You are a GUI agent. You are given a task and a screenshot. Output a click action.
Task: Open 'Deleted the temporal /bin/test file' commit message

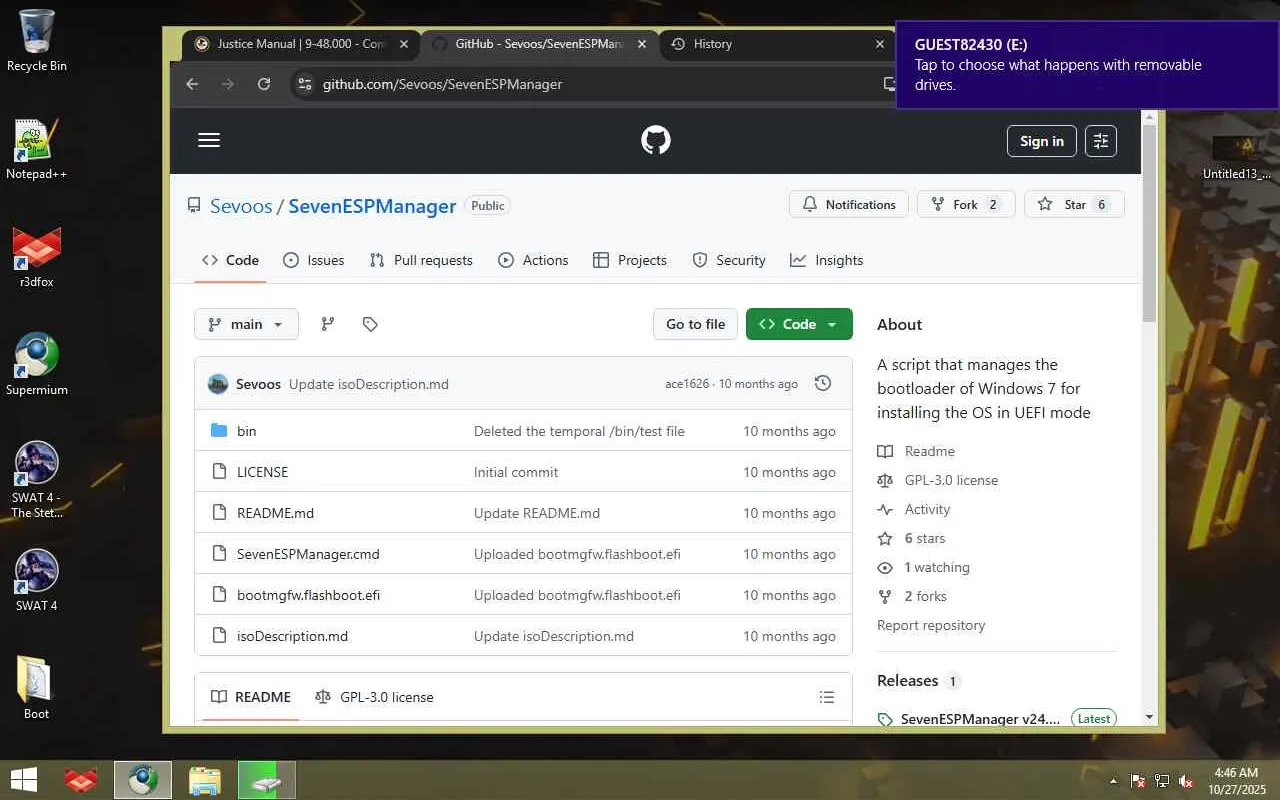(x=579, y=431)
